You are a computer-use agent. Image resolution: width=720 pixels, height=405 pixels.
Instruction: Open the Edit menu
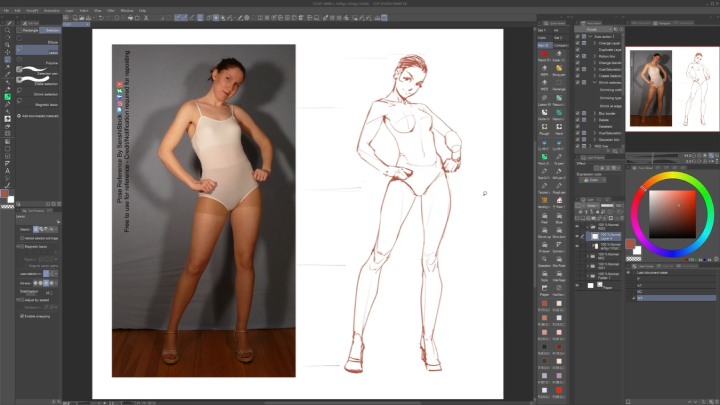[x=17, y=10]
